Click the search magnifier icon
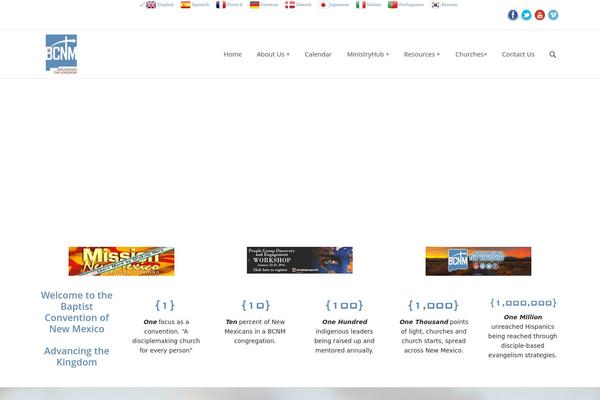Image resolution: width=600 pixels, height=400 pixels. [x=553, y=54]
